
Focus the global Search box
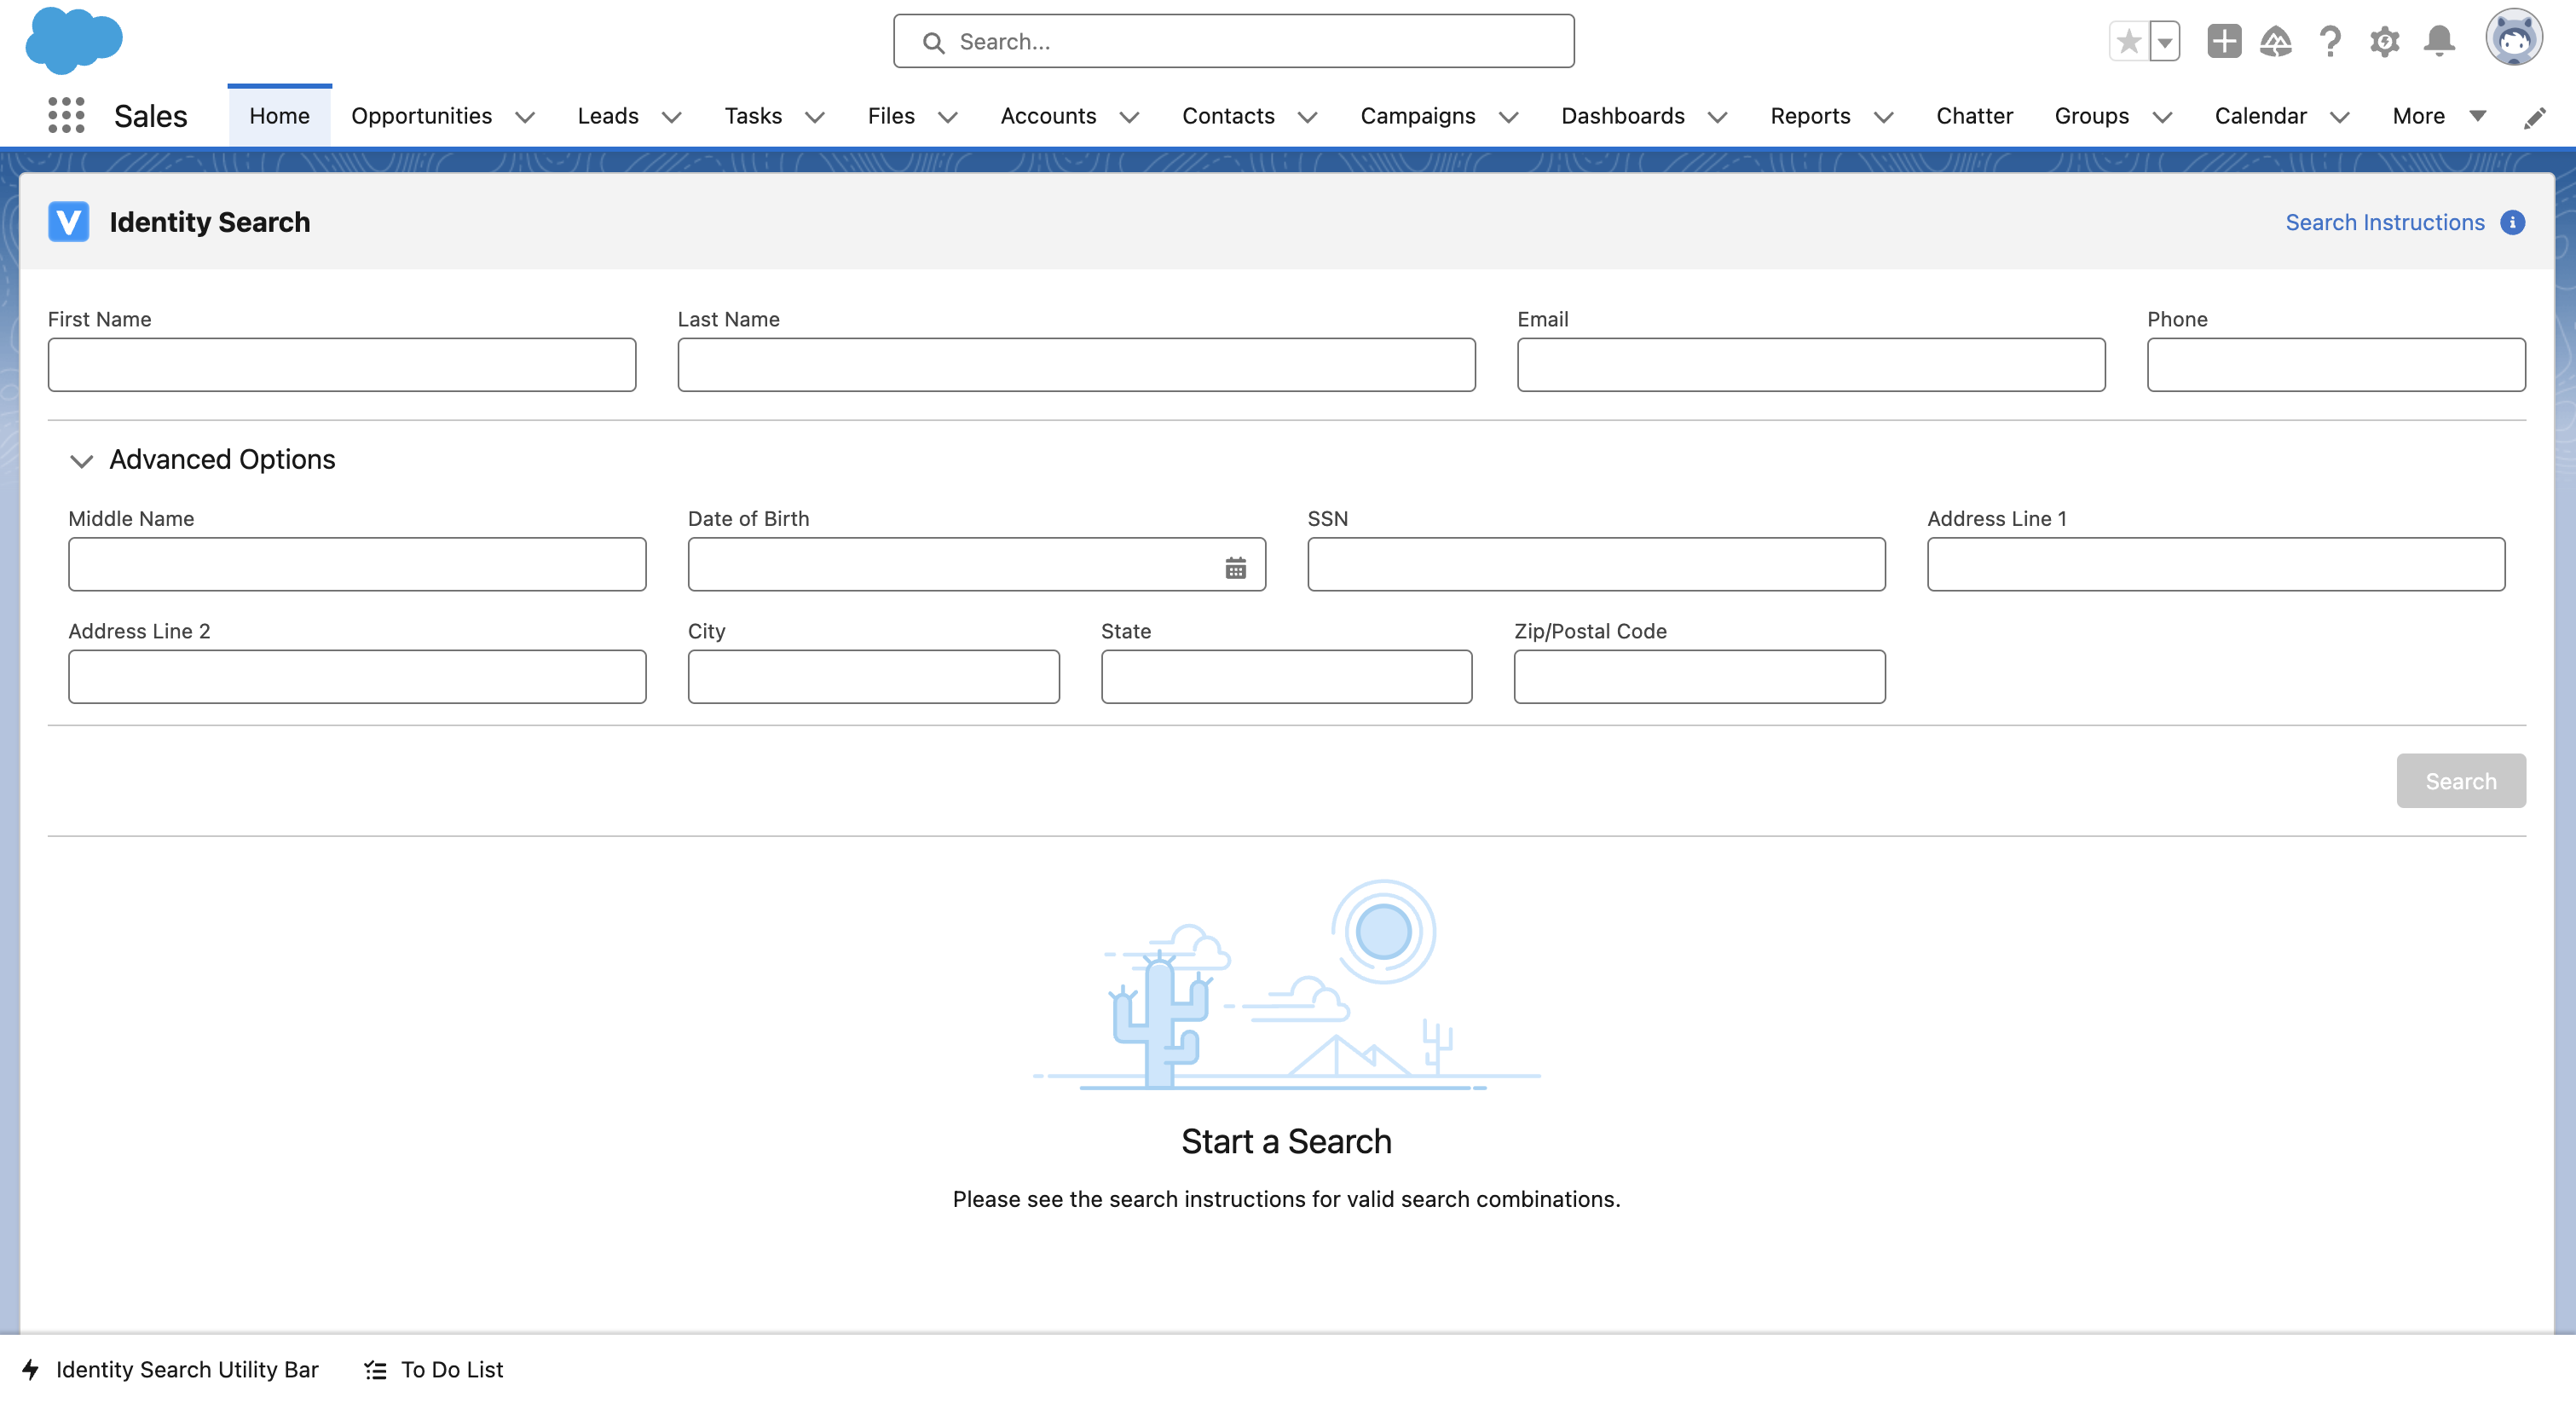pos(1233,41)
